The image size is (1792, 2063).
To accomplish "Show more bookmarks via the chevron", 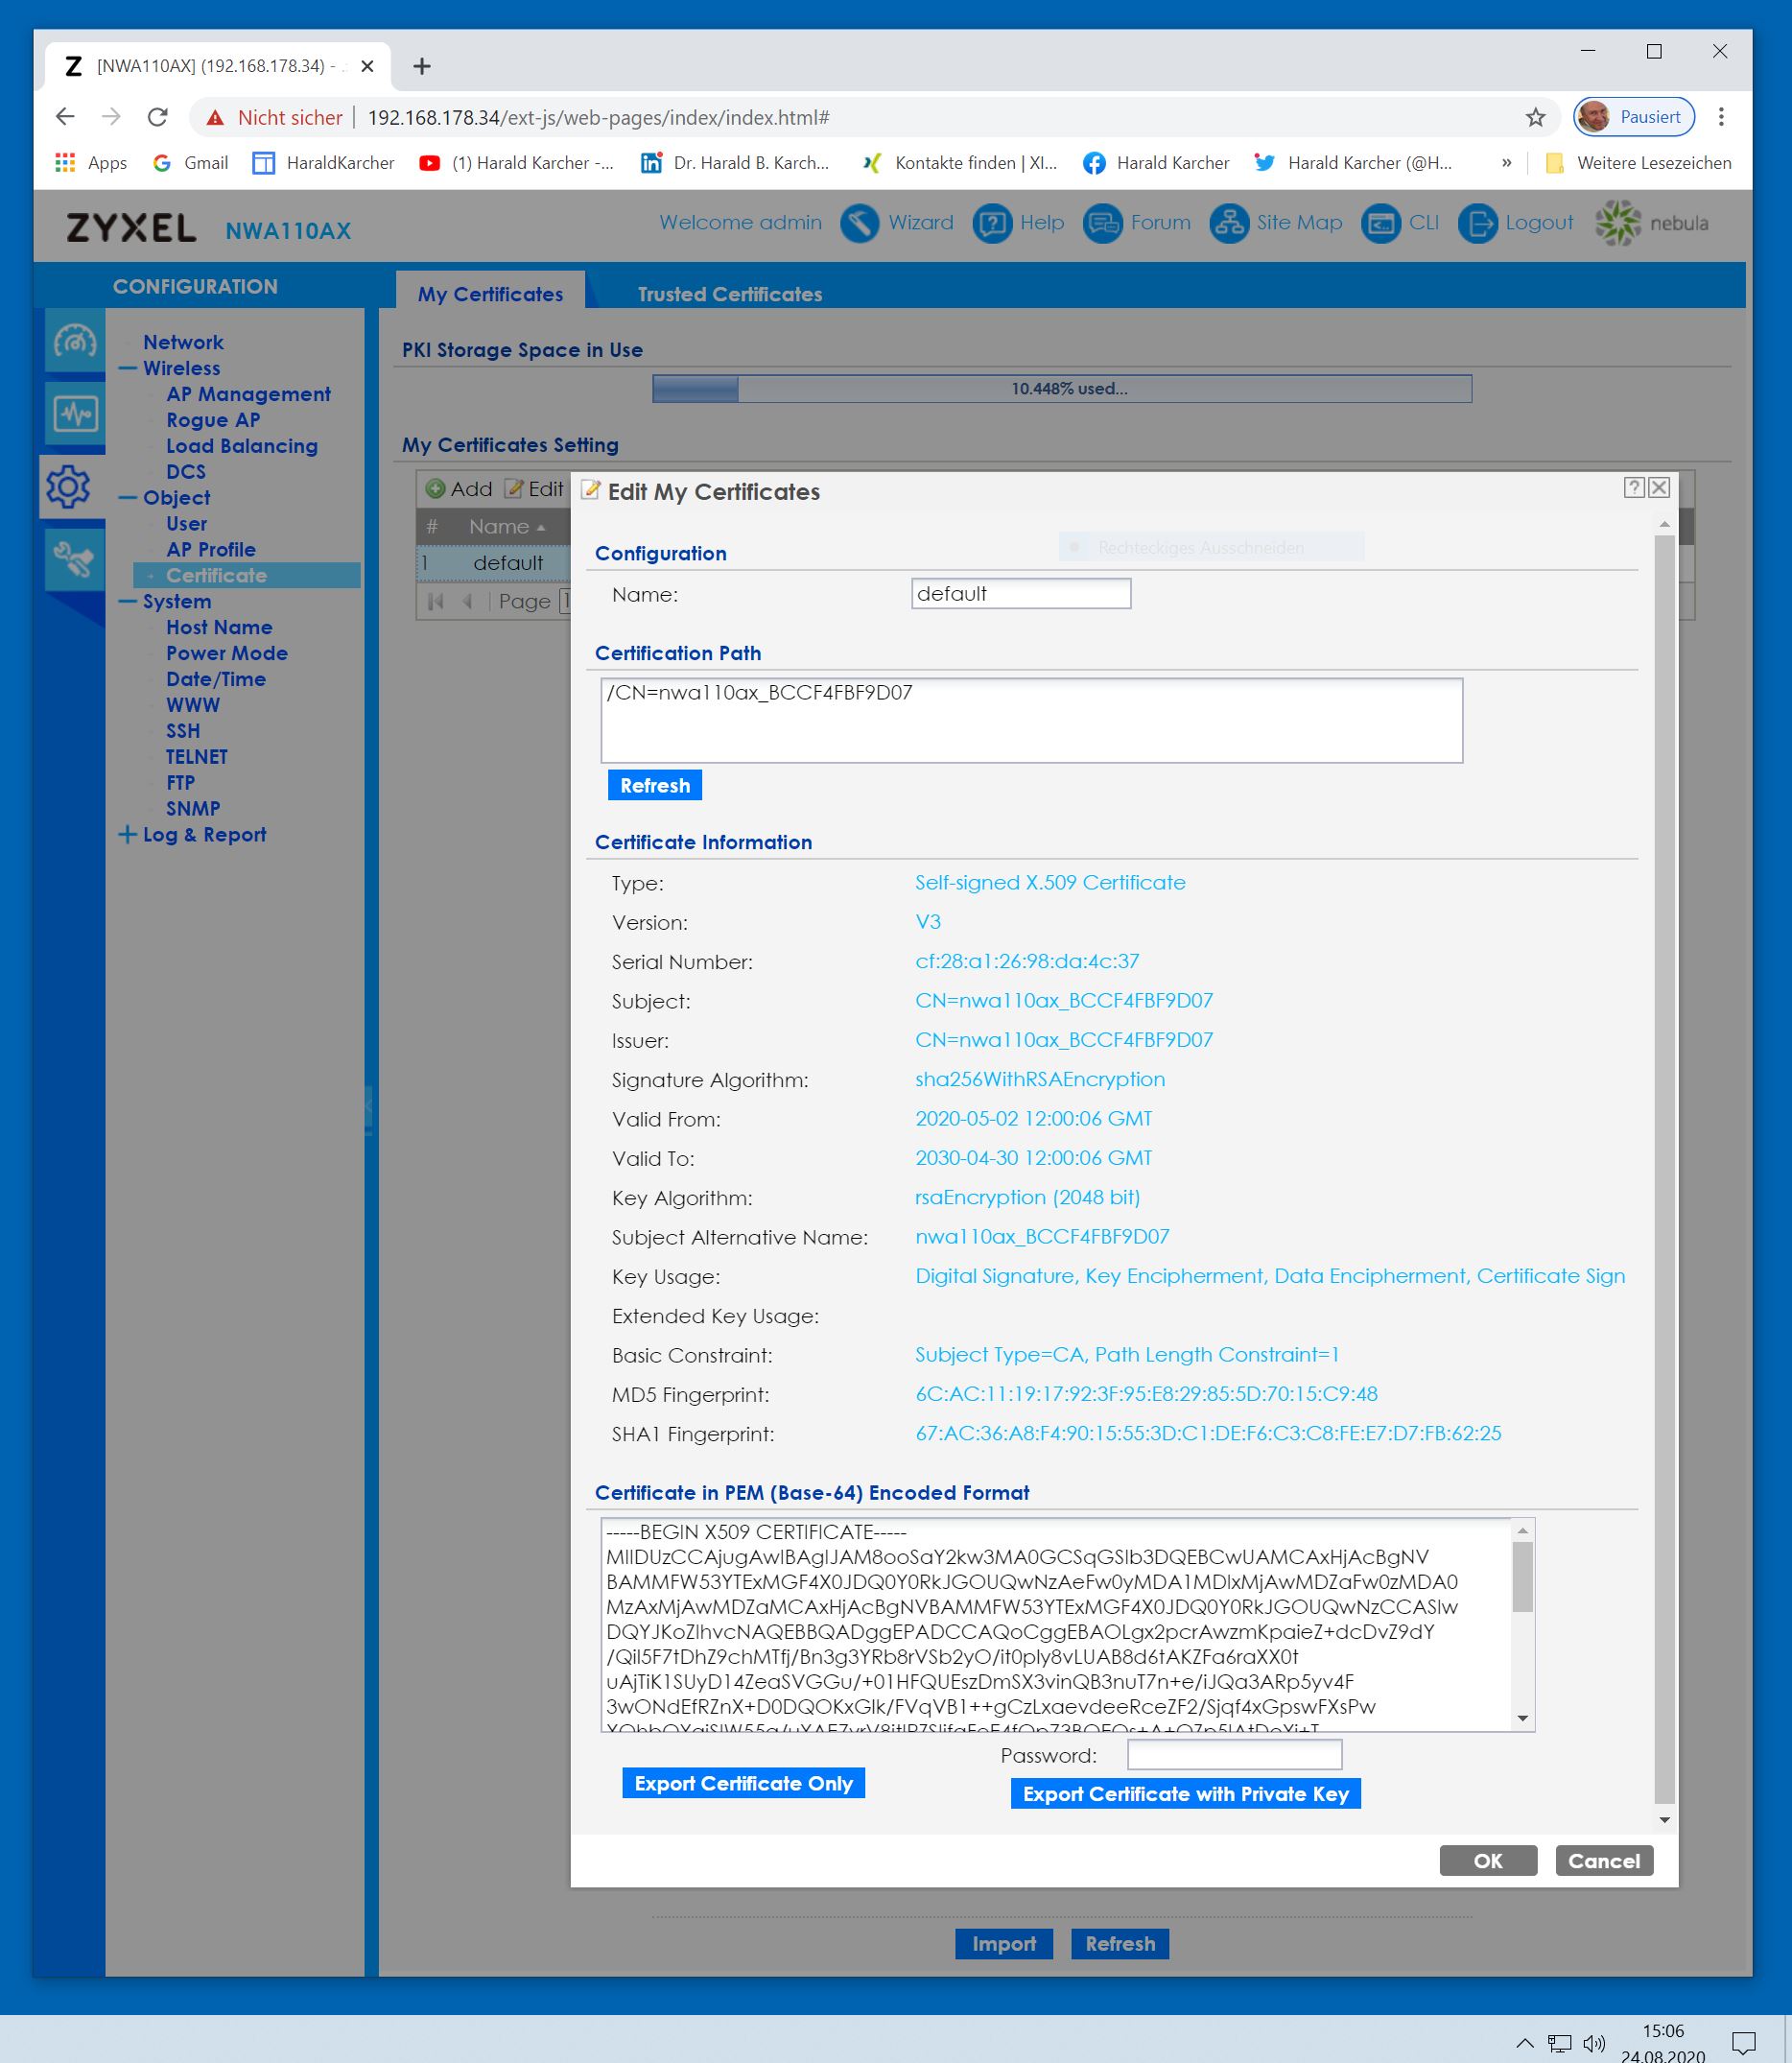I will click(x=1506, y=163).
